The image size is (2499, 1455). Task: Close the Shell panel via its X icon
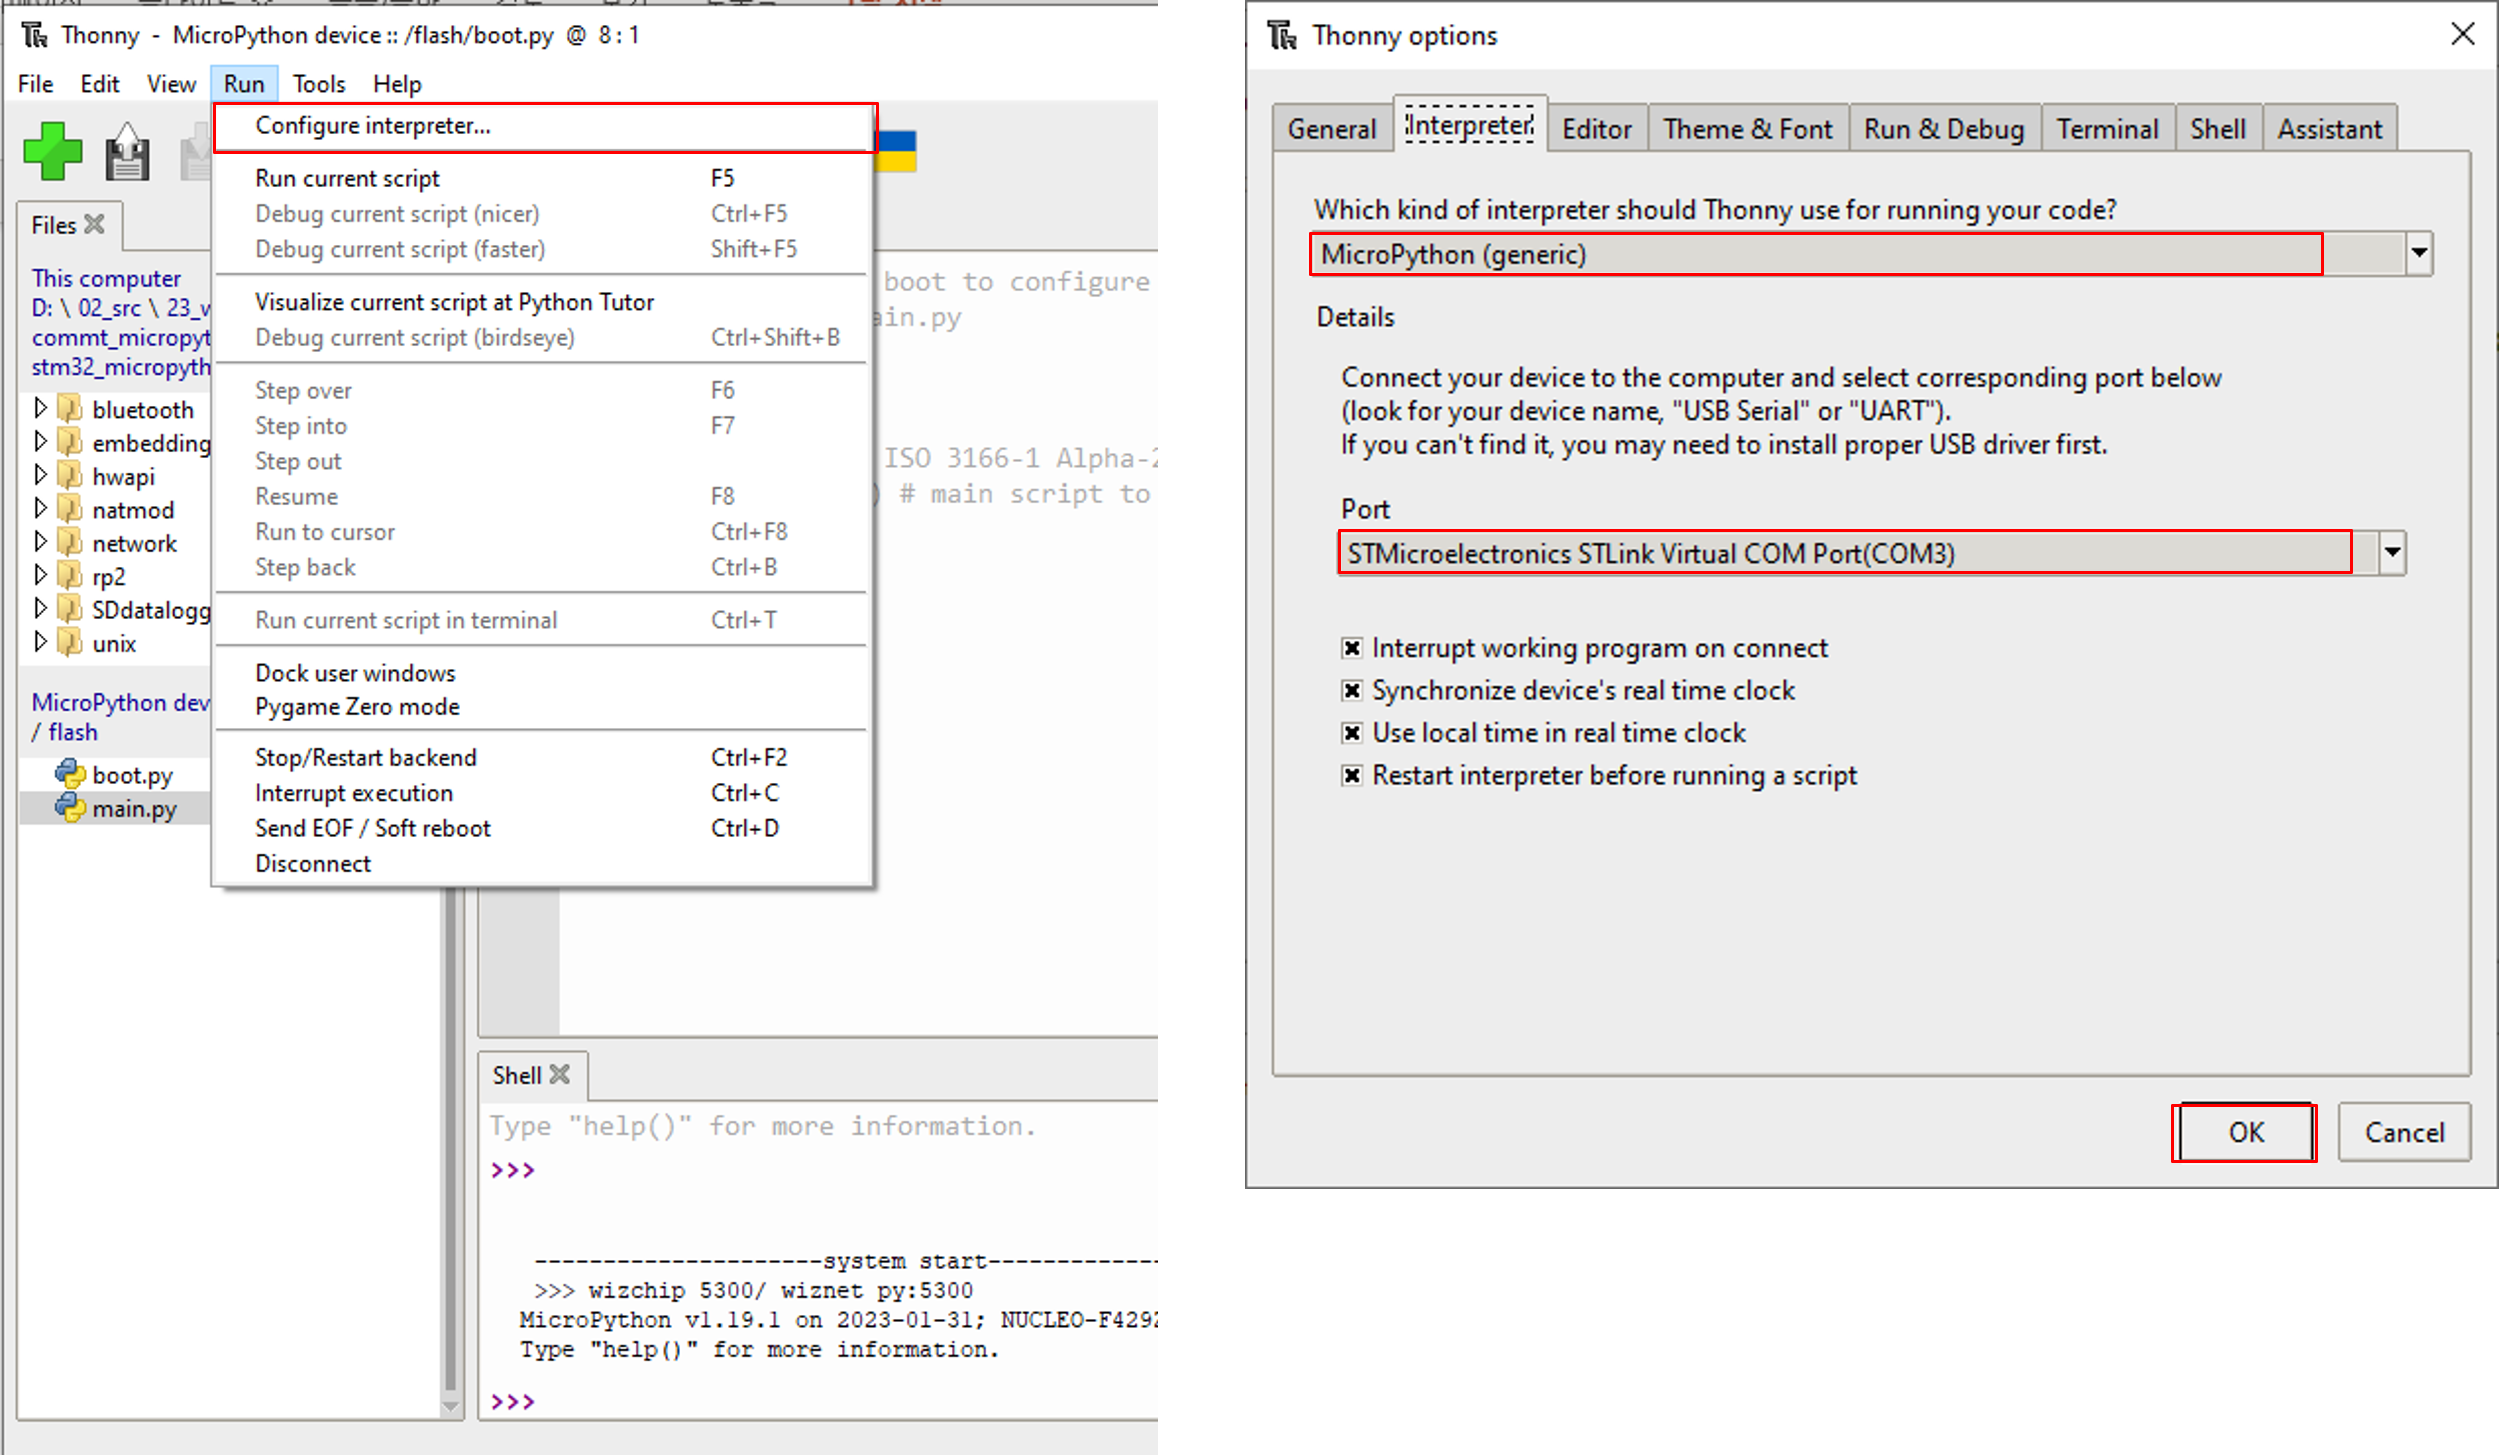click(558, 1074)
